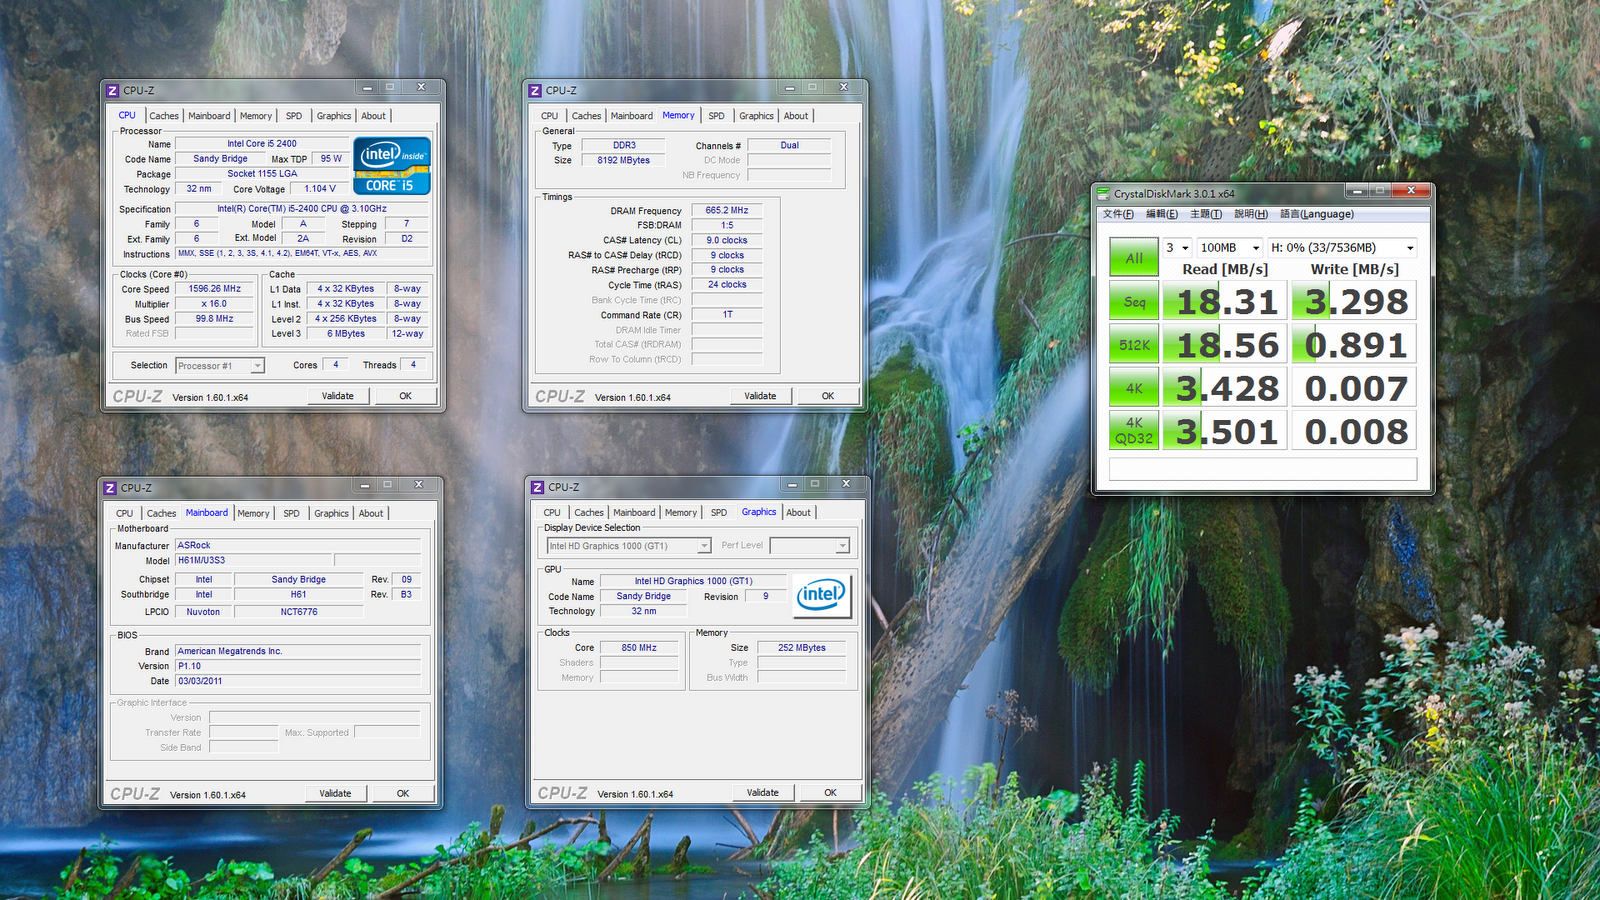Open the 語言(Language) menu in CrystalDiskMark
Image resolution: width=1600 pixels, height=900 pixels.
click(x=1317, y=214)
